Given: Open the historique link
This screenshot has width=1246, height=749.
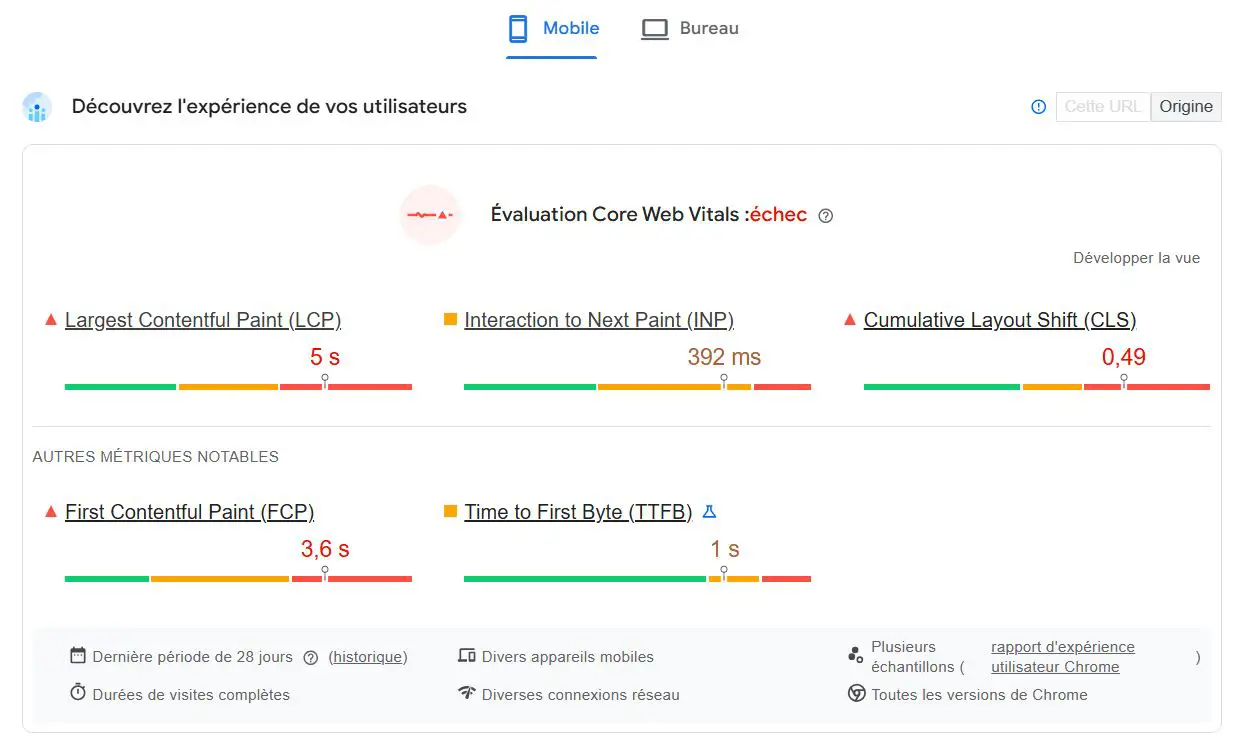Looking at the screenshot, I should pos(368,658).
